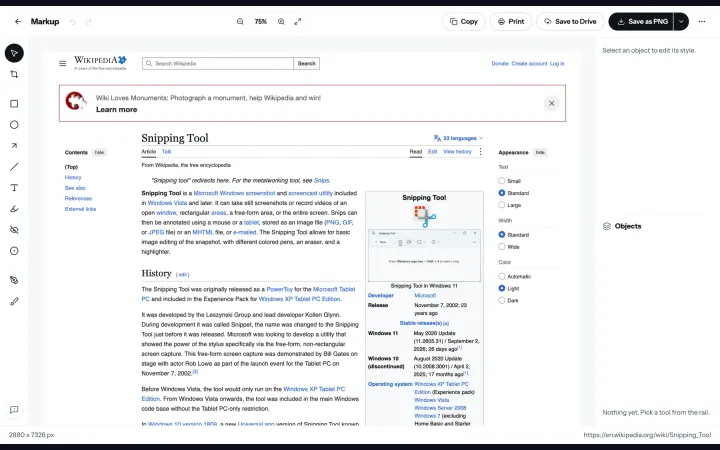The image size is (720, 450).
Task: Undo the last markup action
Action: (x=73, y=22)
